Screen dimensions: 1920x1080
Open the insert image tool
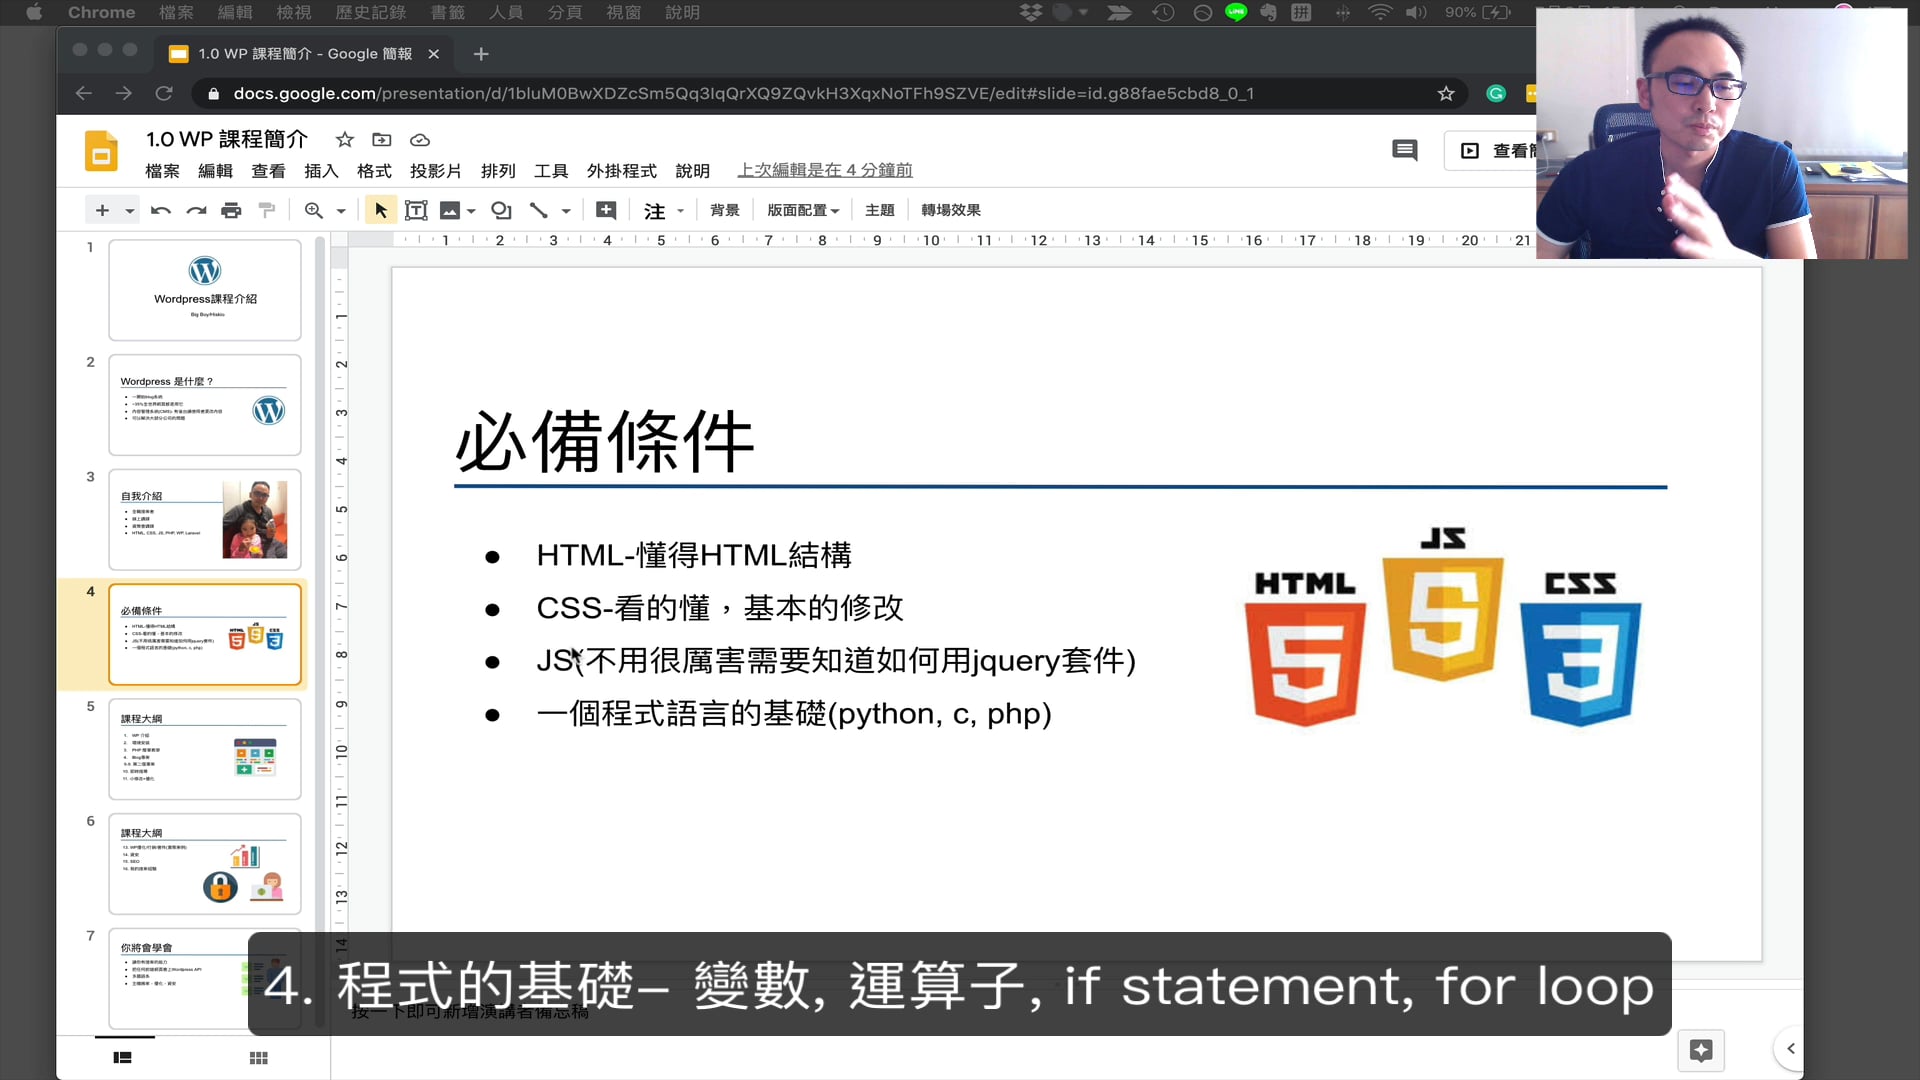[450, 210]
